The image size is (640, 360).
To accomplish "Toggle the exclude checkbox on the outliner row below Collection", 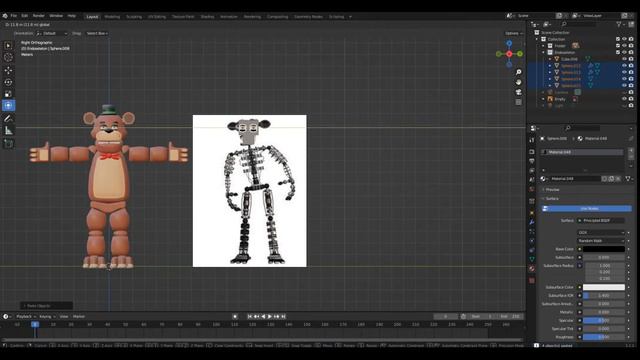I will coord(618,46).
